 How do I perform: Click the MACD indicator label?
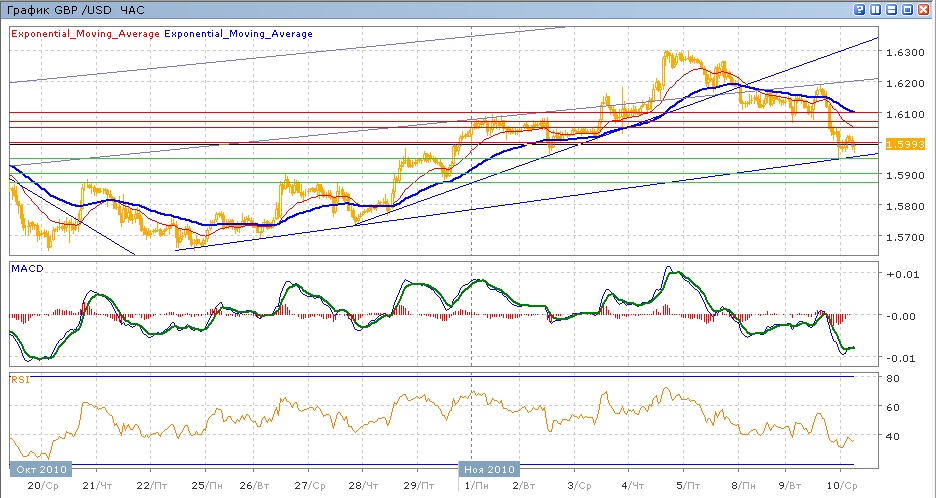pyautogui.click(x=25, y=267)
